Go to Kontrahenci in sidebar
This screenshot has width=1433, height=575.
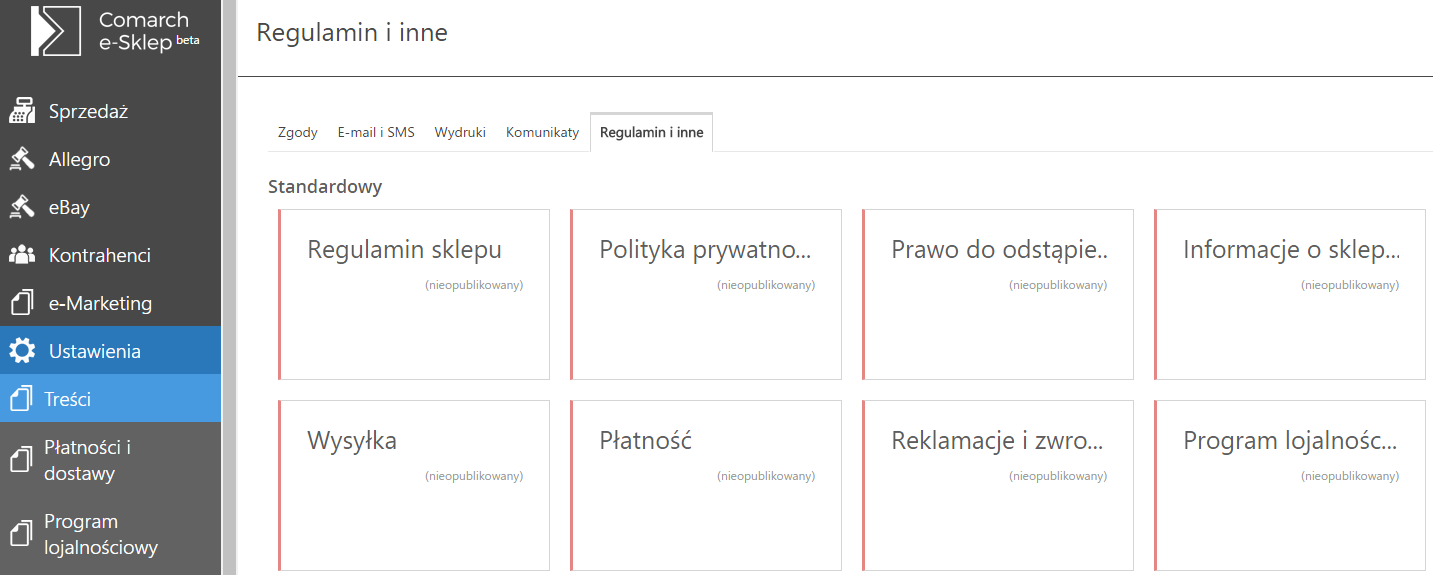coord(110,255)
